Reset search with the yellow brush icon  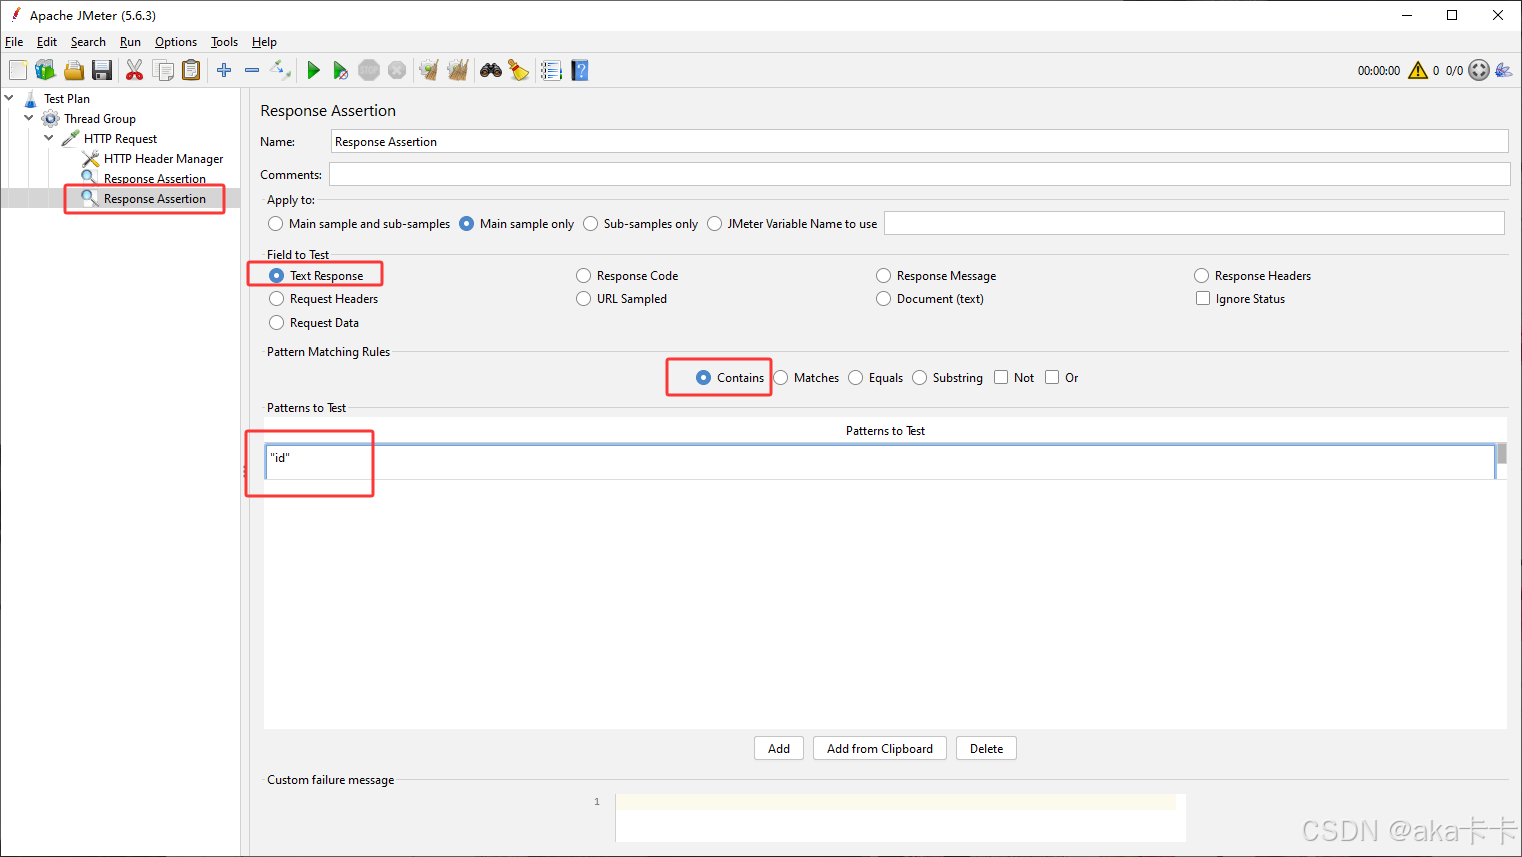click(x=518, y=70)
